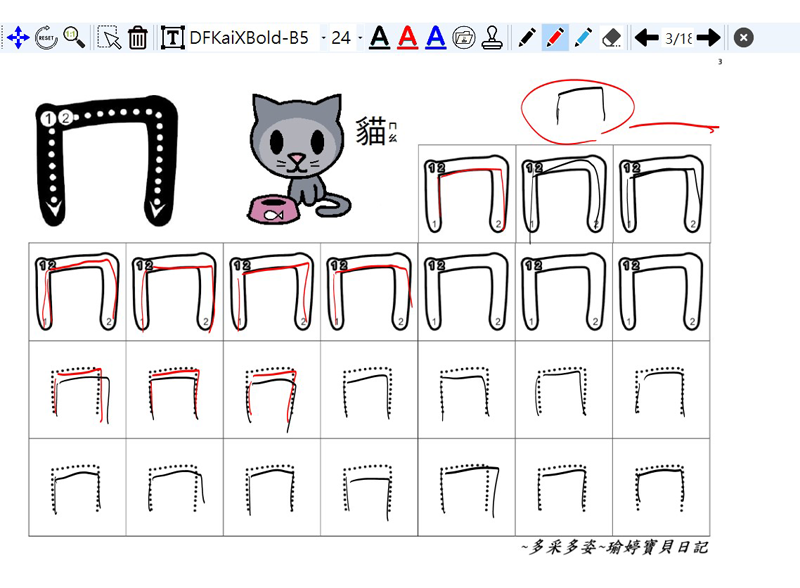The height and width of the screenshot is (588, 800).
Task: Go to the next page
Action: tap(708, 38)
